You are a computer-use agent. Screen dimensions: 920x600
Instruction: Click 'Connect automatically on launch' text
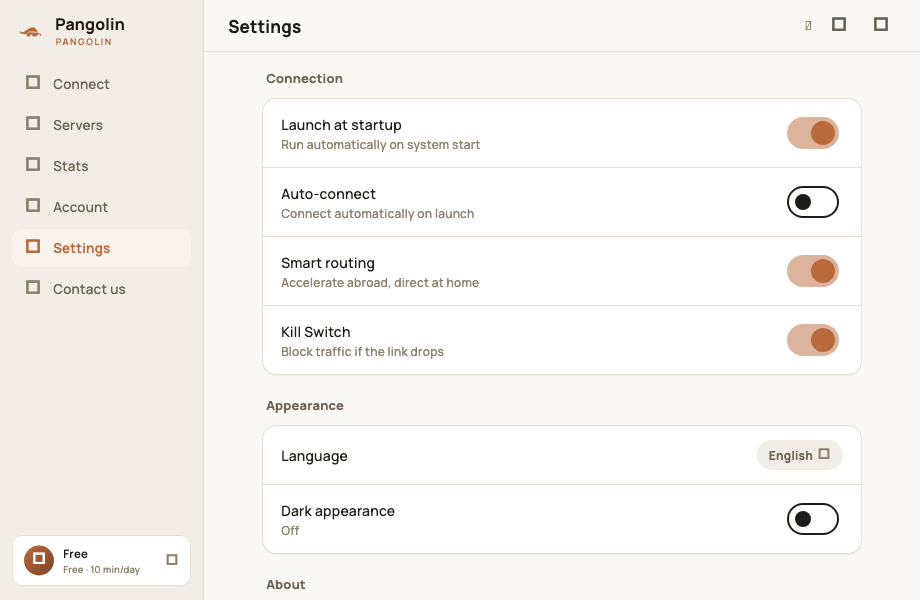point(377,213)
